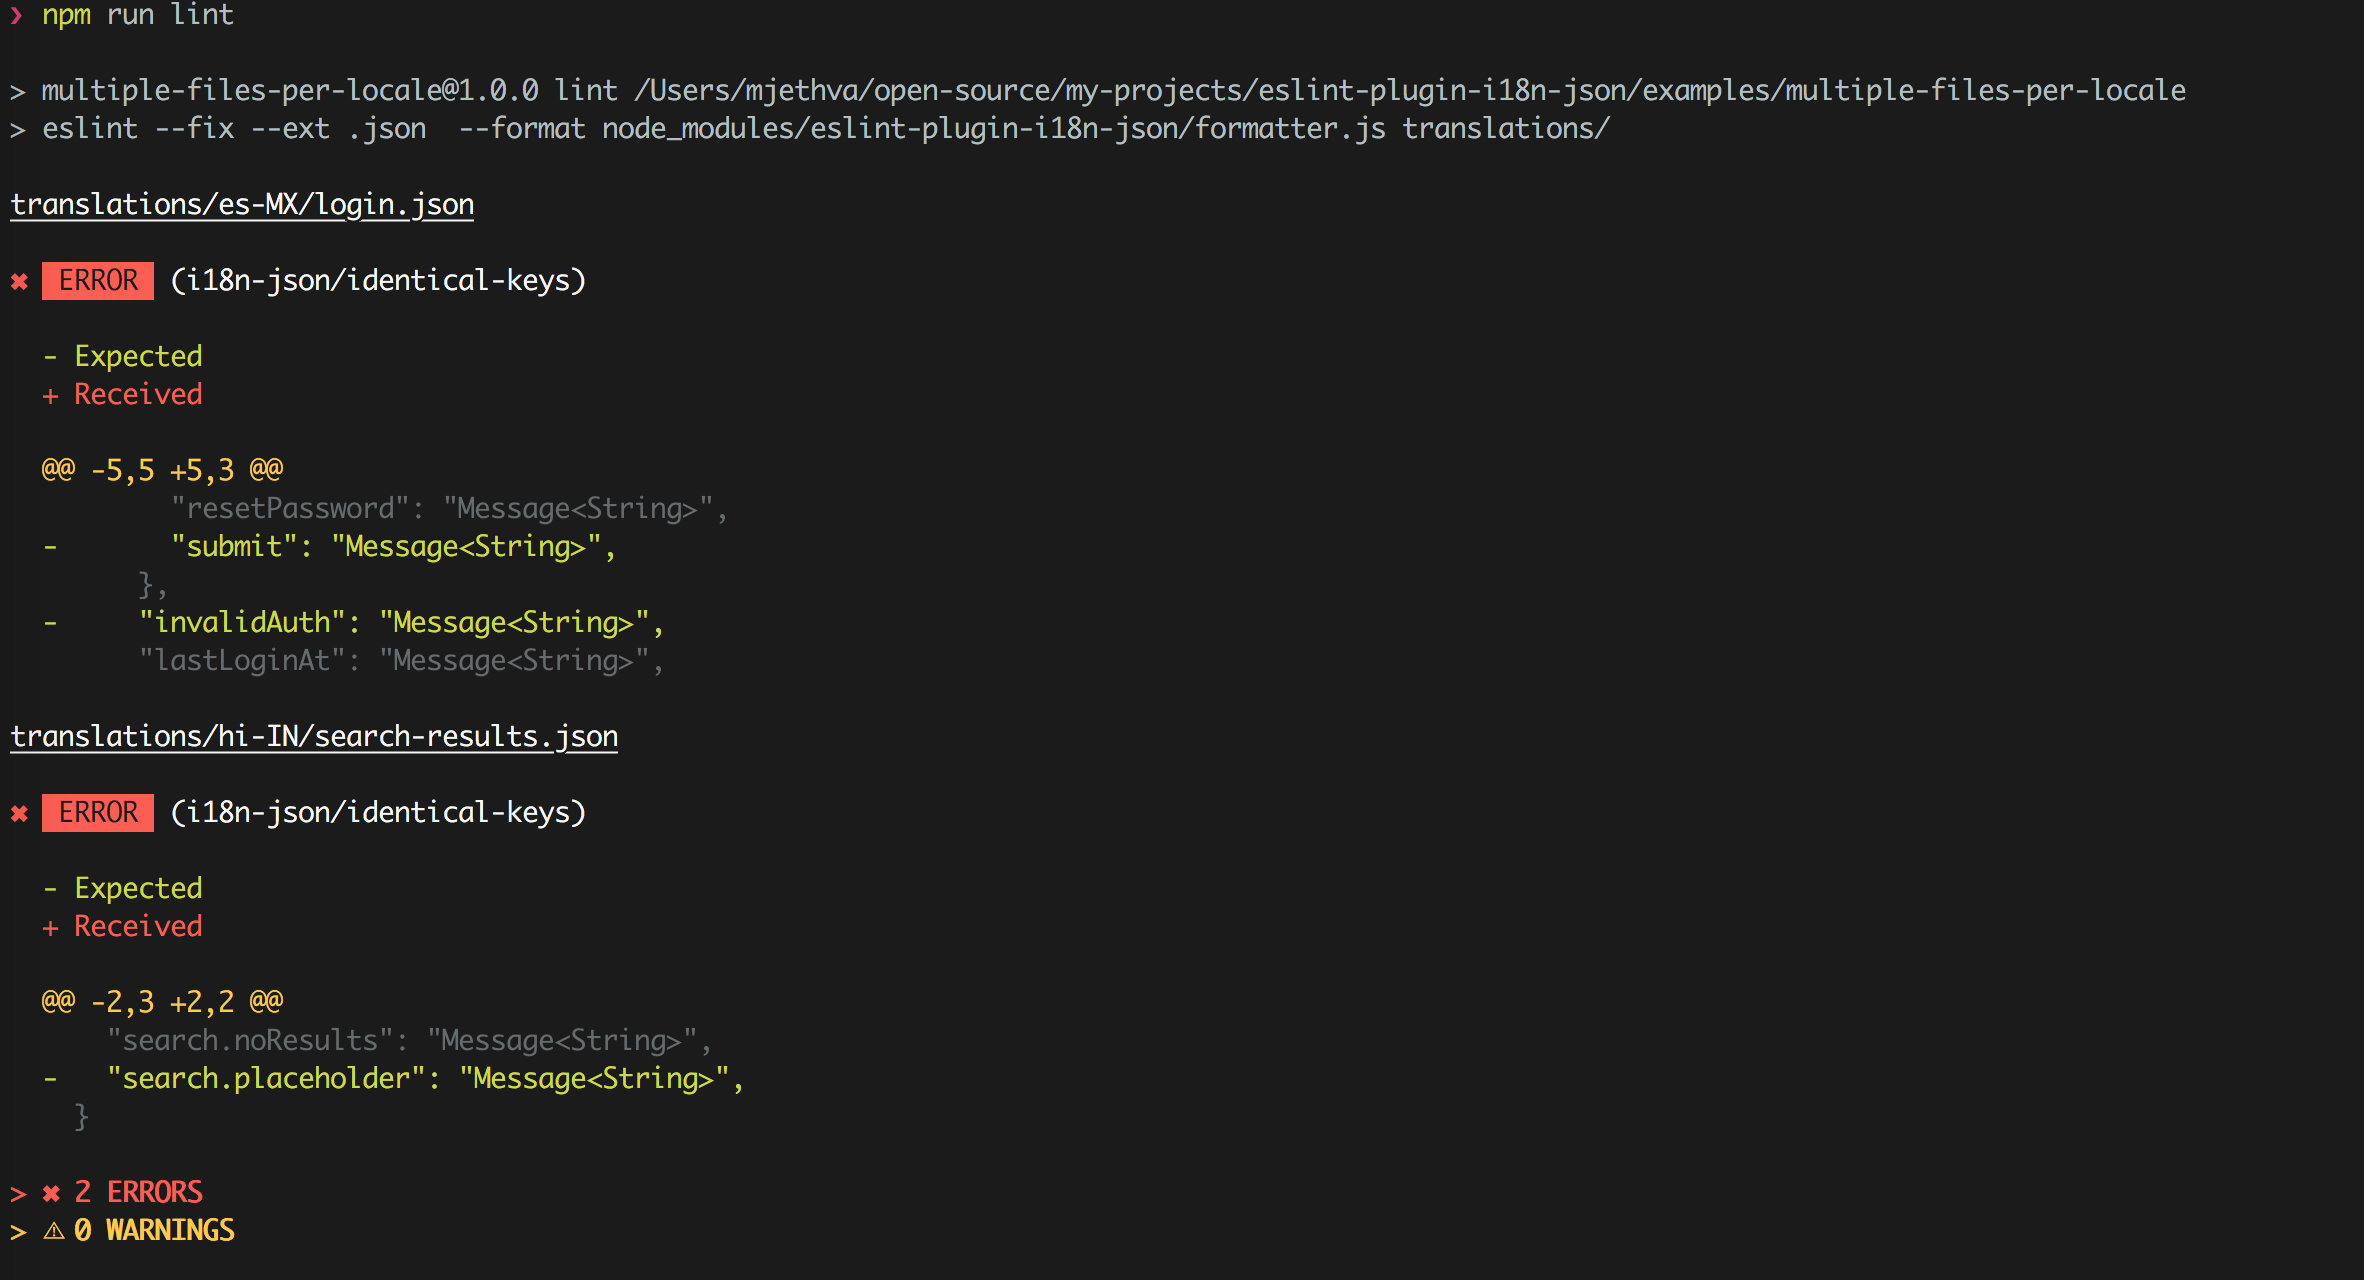
Task: Click the warning triangle icon beside 0 WARNINGS
Action: 54,1231
